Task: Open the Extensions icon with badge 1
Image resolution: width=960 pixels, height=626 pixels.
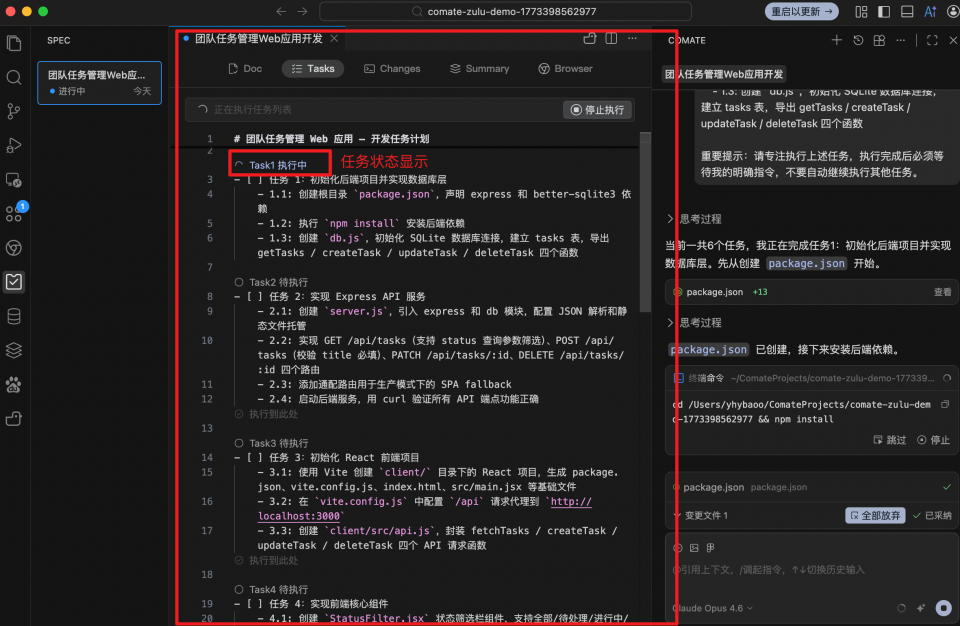Action: click(13, 213)
